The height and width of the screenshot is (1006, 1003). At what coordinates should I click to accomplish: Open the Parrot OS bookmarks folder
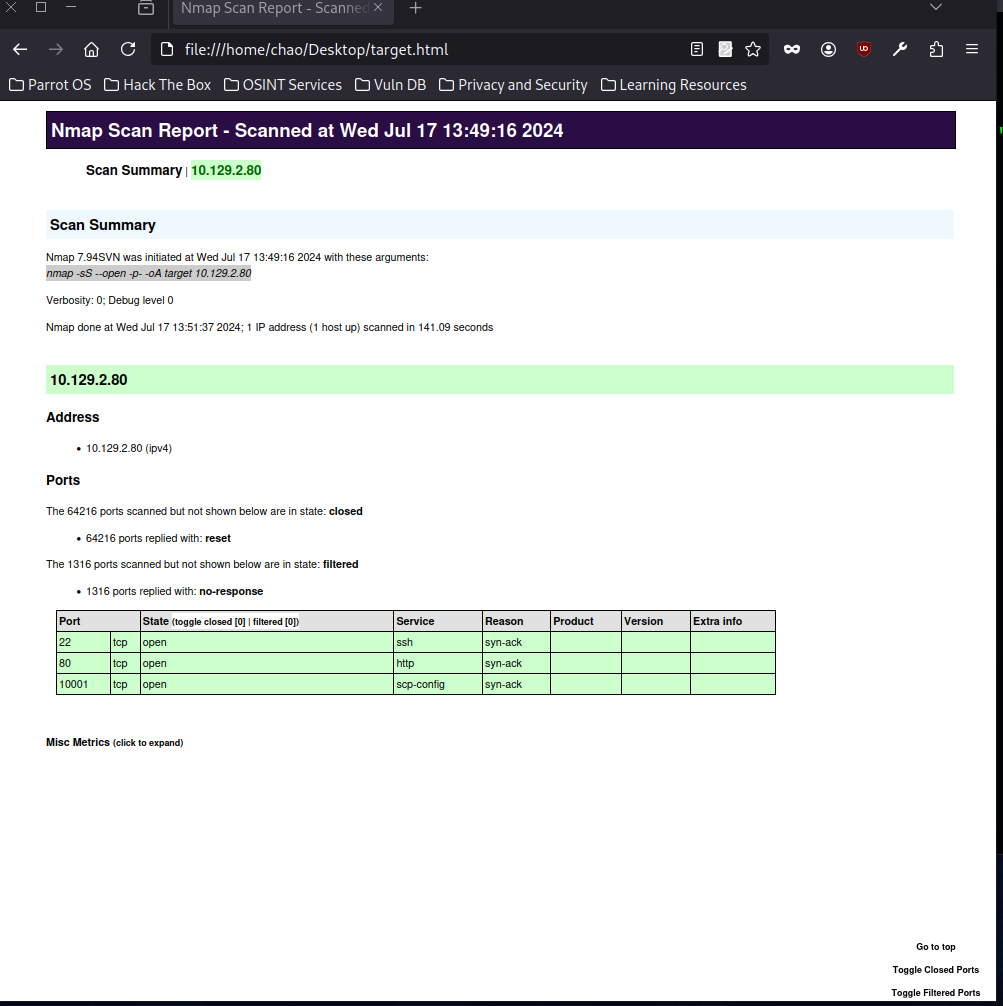point(50,85)
